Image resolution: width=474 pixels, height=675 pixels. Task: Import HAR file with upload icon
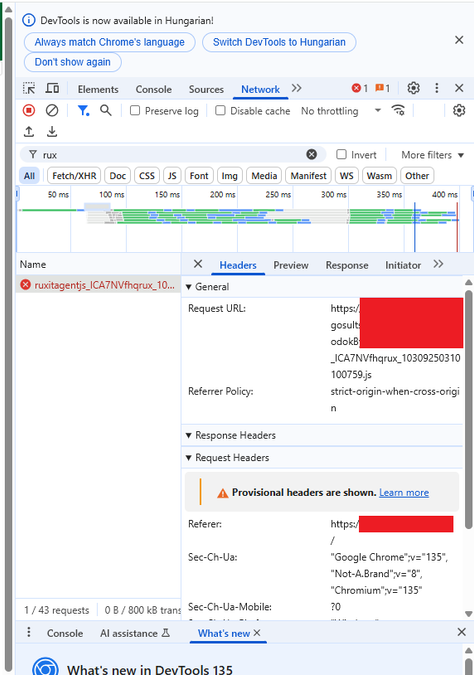point(29,131)
